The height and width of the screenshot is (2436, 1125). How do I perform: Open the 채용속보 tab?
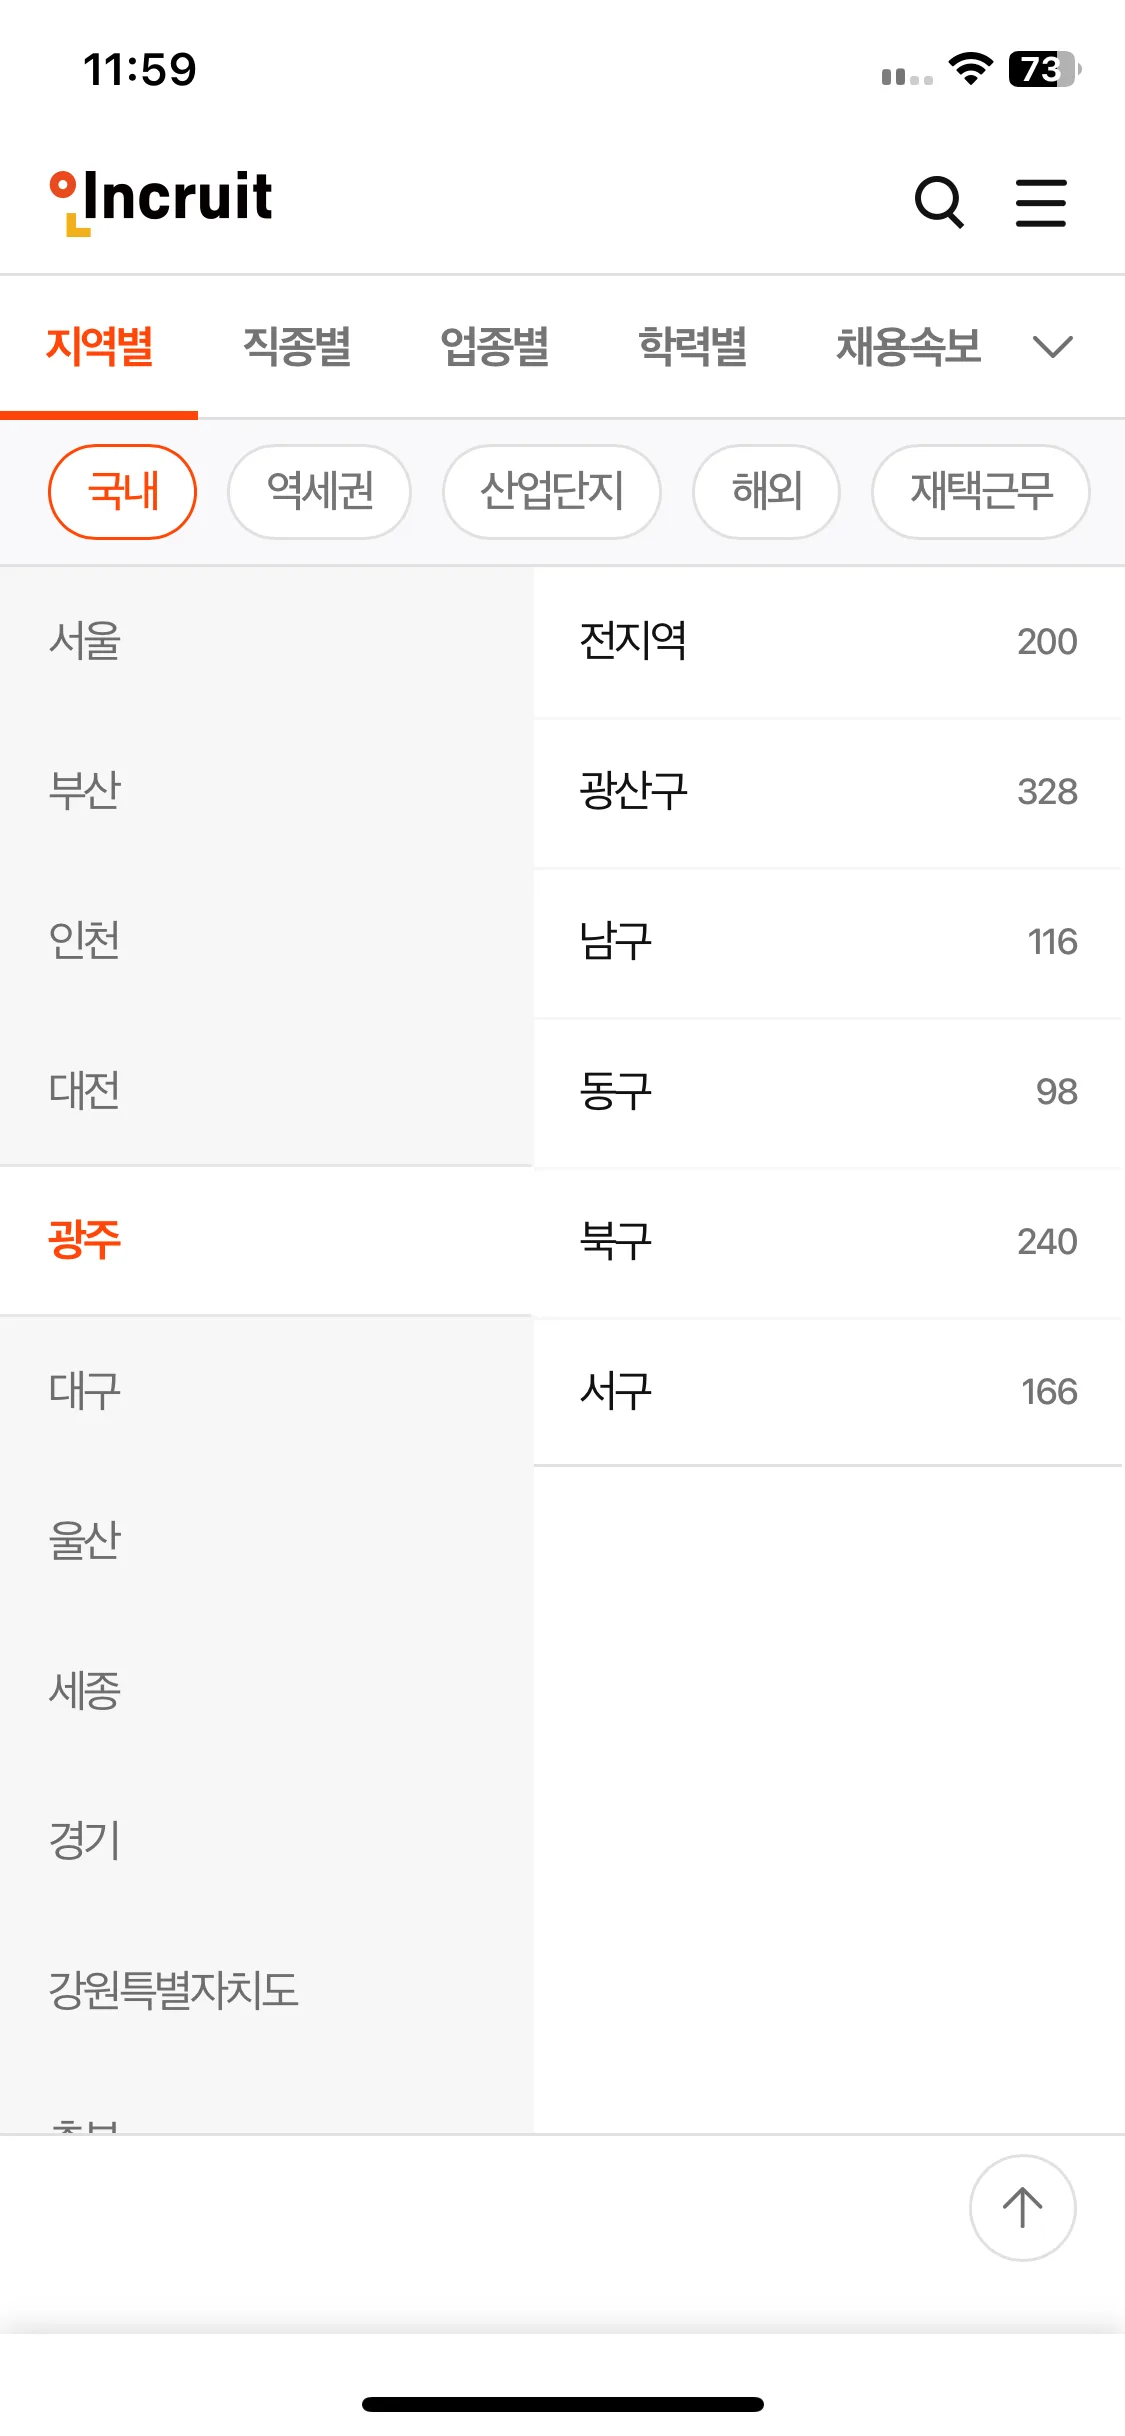point(909,347)
